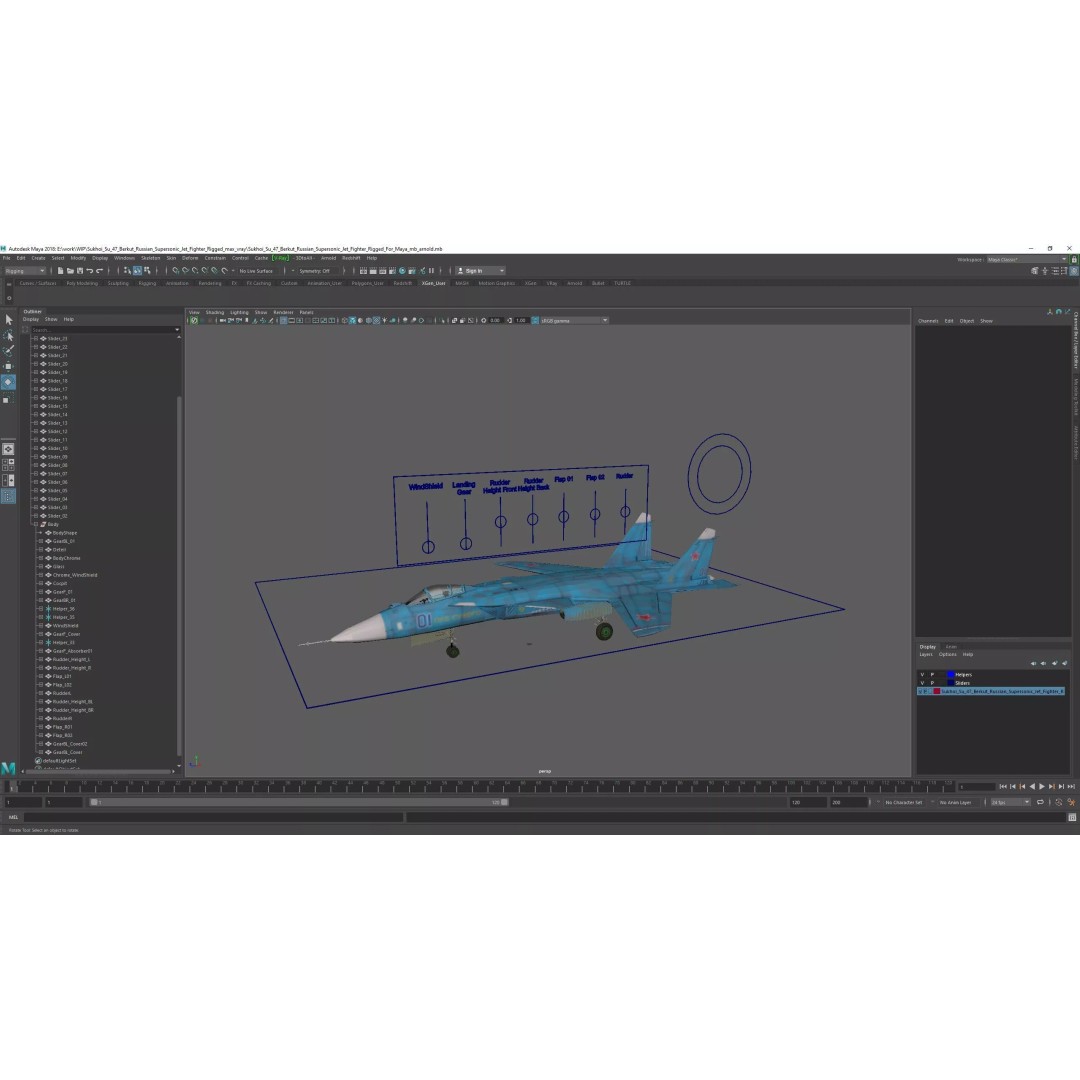Screen dimensions: 1080x1080
Task: Open the Skeleton menu
Action: [150, 258]
